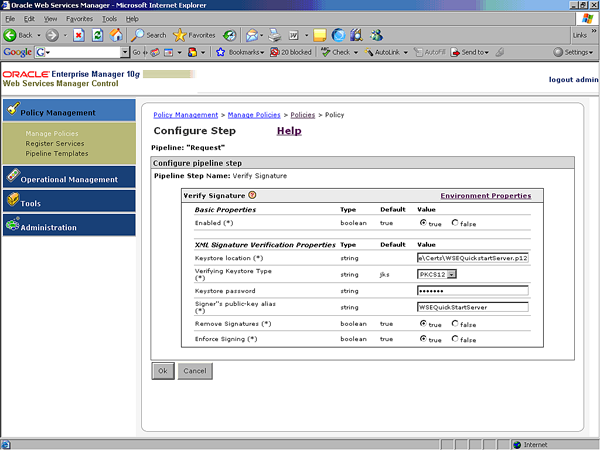Screen dimensions: 600x450
Task: Click the Cancel button
Action: coord(195,371)
